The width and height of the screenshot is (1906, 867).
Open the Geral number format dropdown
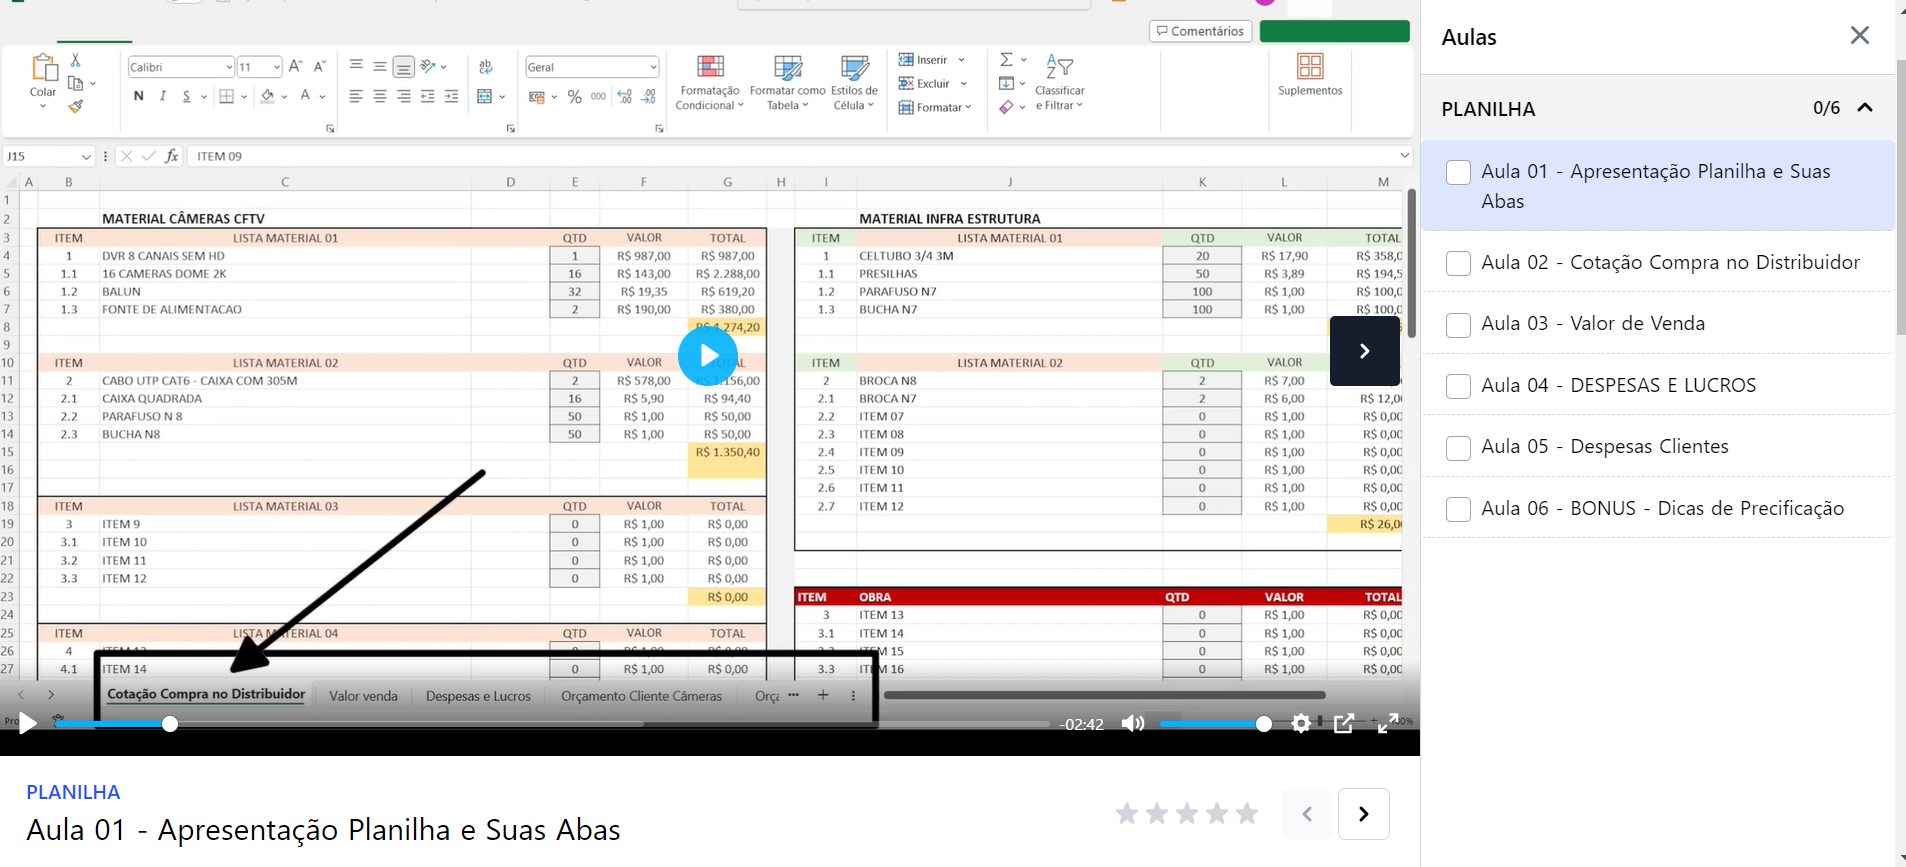click(653, 67)
